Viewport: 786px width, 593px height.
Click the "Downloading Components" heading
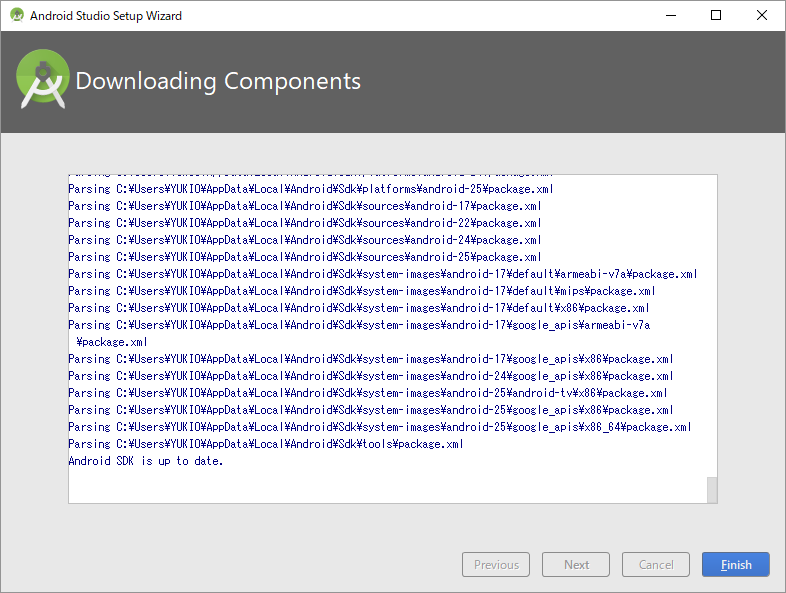218,82
